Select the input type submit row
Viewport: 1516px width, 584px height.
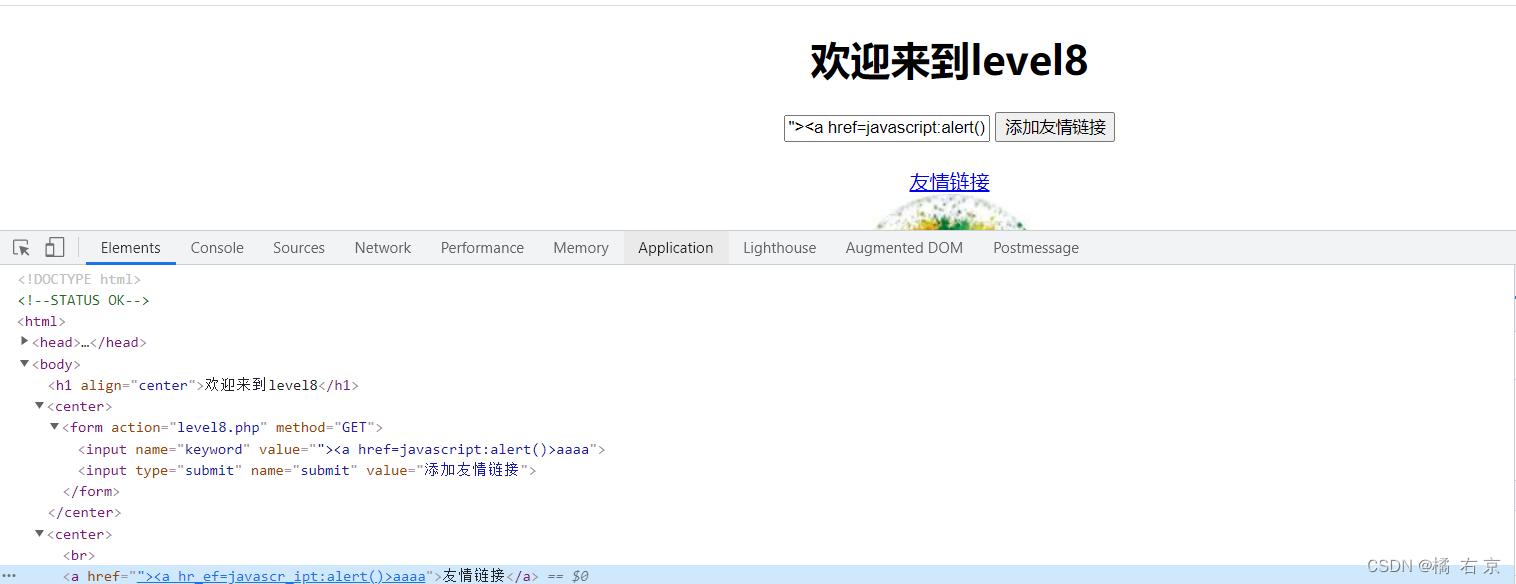coord(308,470)
